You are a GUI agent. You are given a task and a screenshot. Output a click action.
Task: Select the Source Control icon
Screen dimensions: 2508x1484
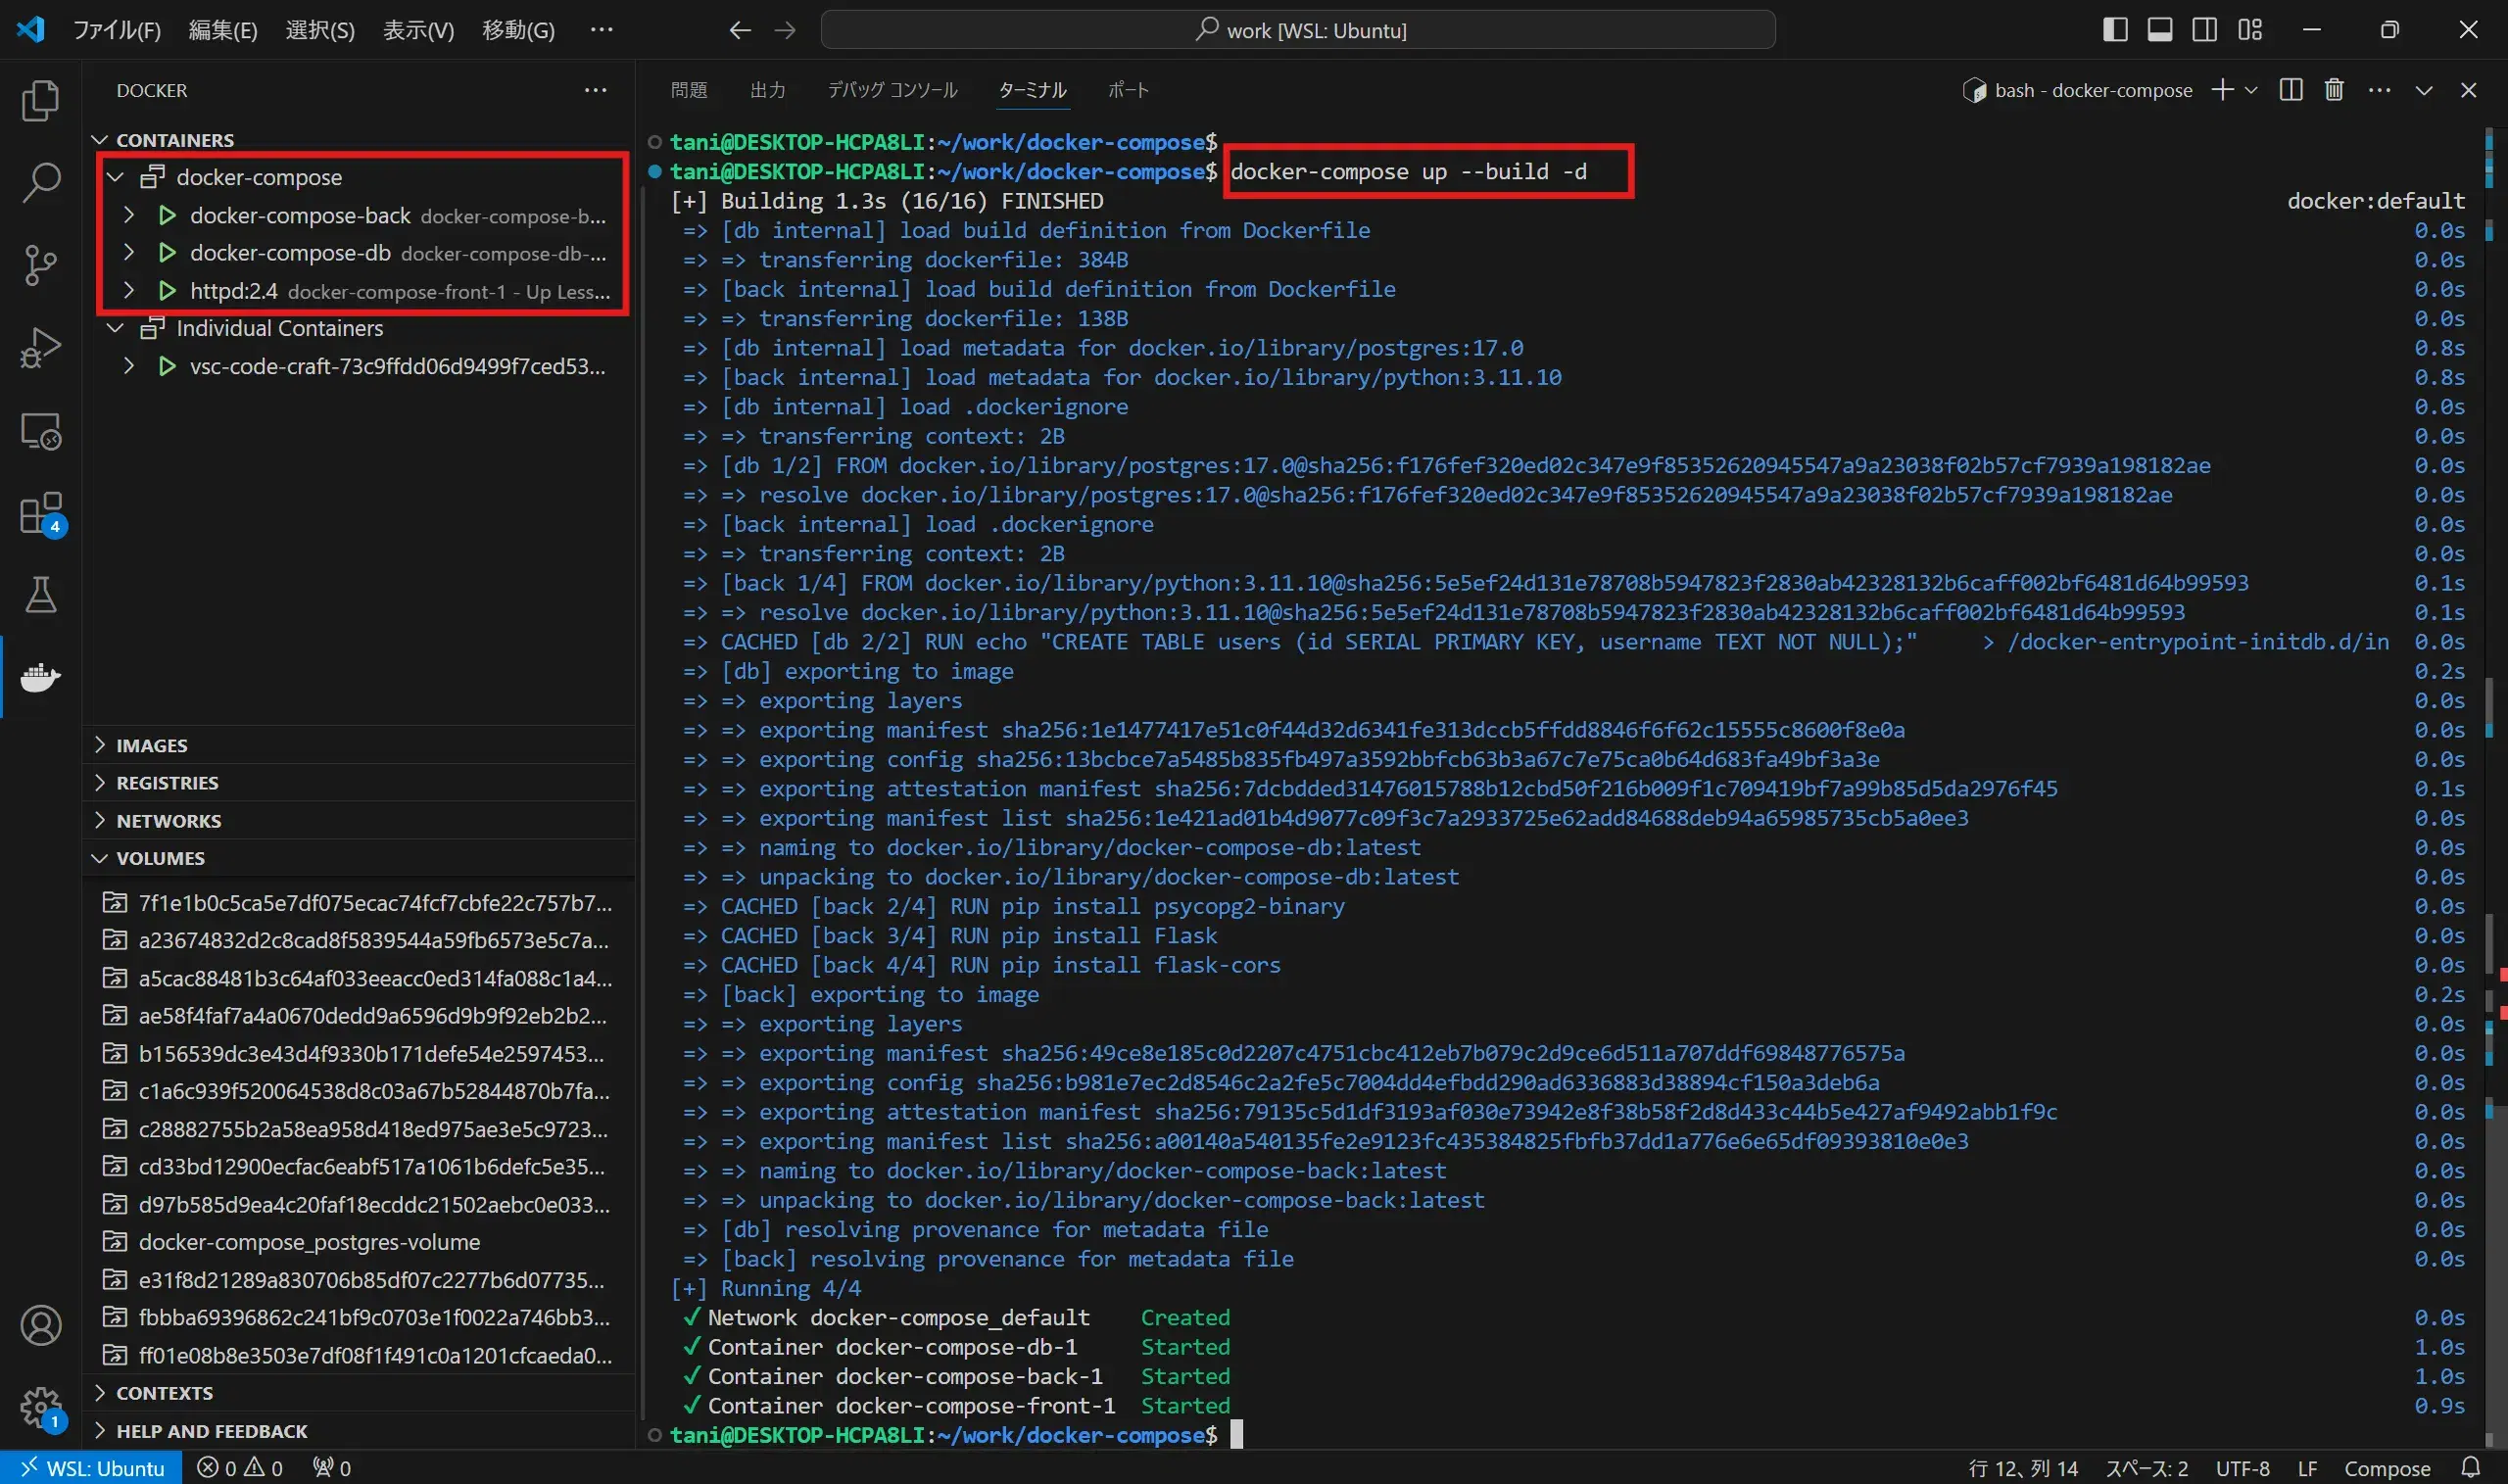(40, 265)
